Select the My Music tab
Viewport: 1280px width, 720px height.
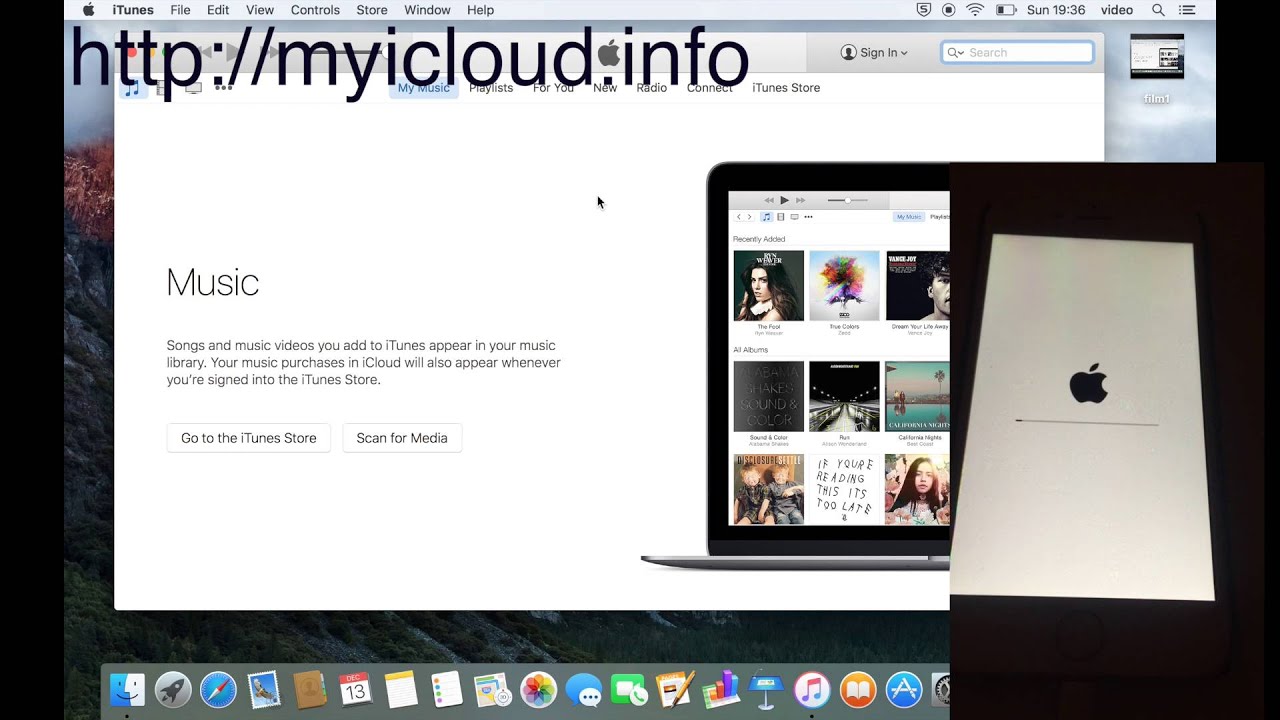[424, 88]
